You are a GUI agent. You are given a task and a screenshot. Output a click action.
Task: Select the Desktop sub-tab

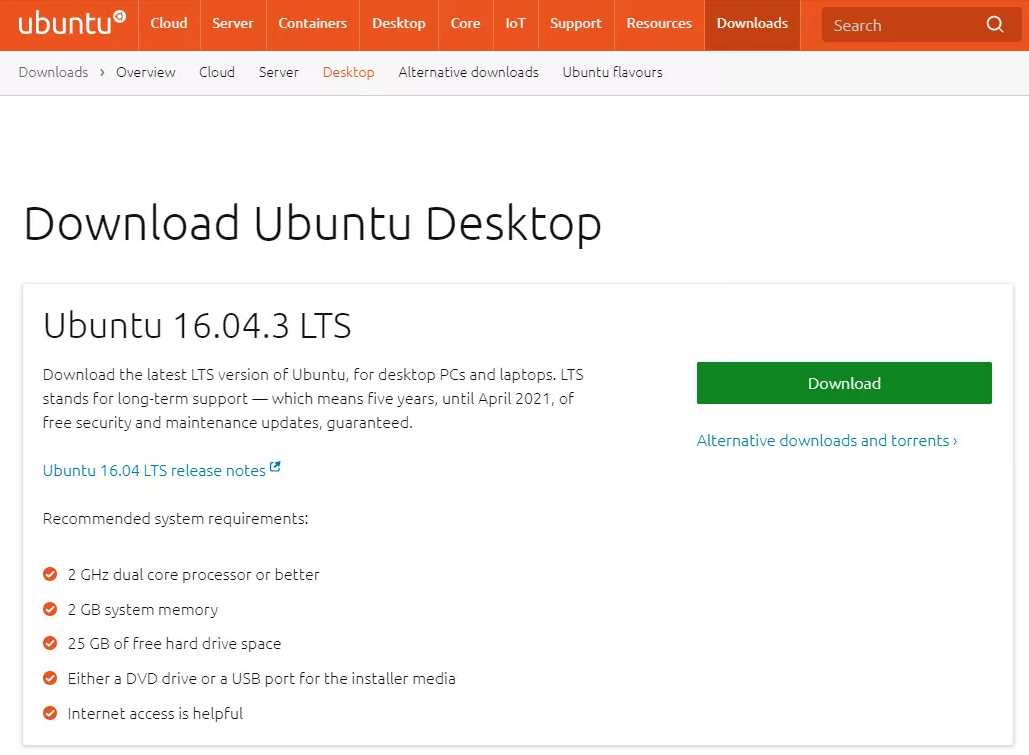[348, 72]
